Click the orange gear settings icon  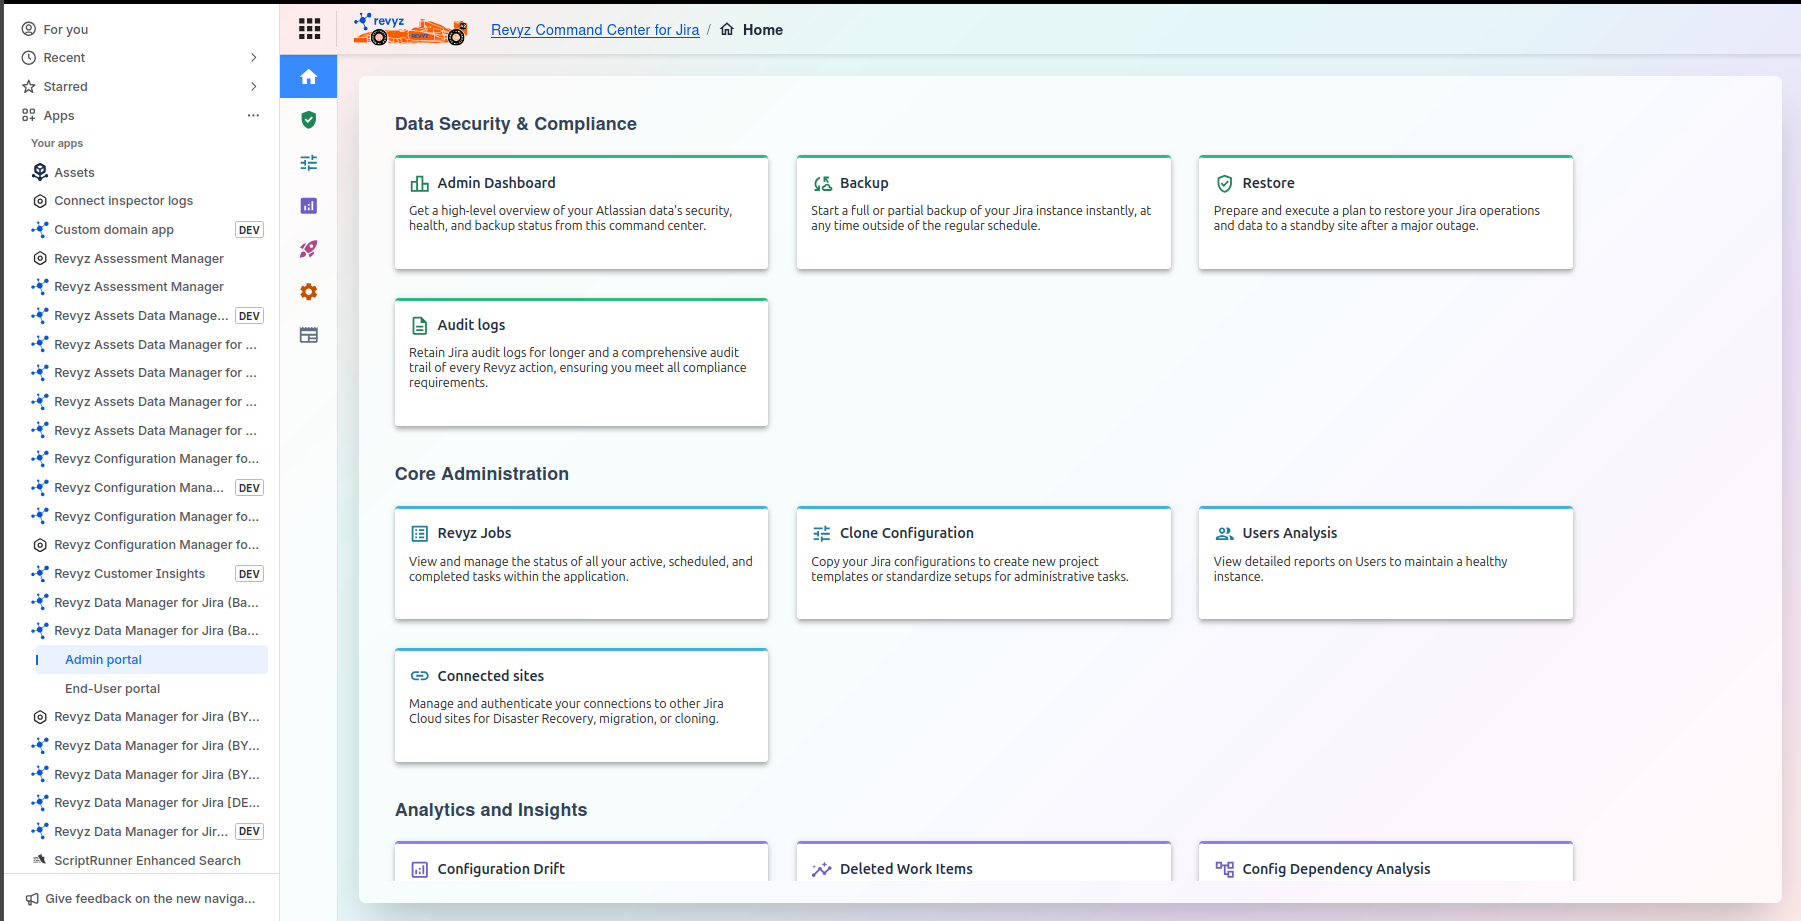click(308, 292)
